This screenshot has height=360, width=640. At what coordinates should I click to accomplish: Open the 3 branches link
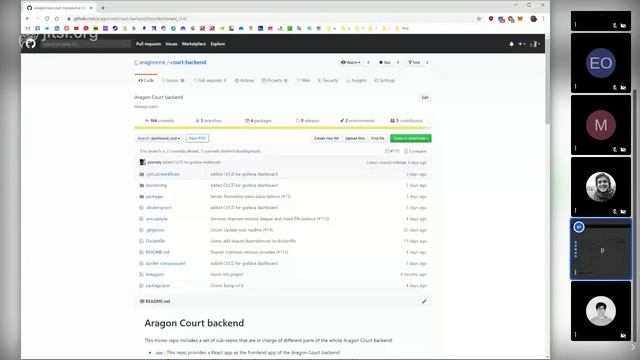click(208, 121)
